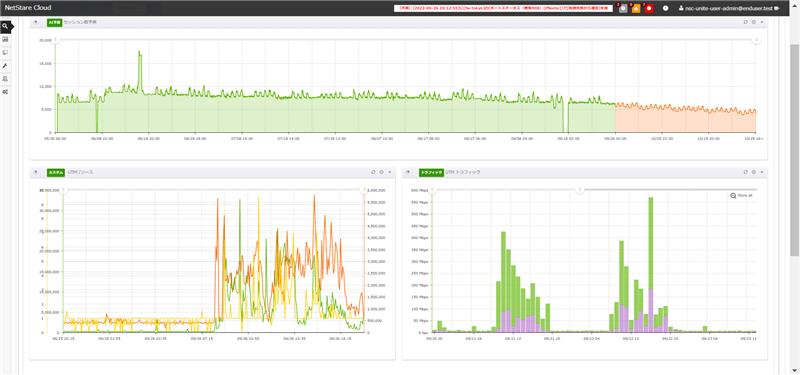800x375 pixels.
Task: Open the clock history icon in header
Action: (x=666, y=9)
